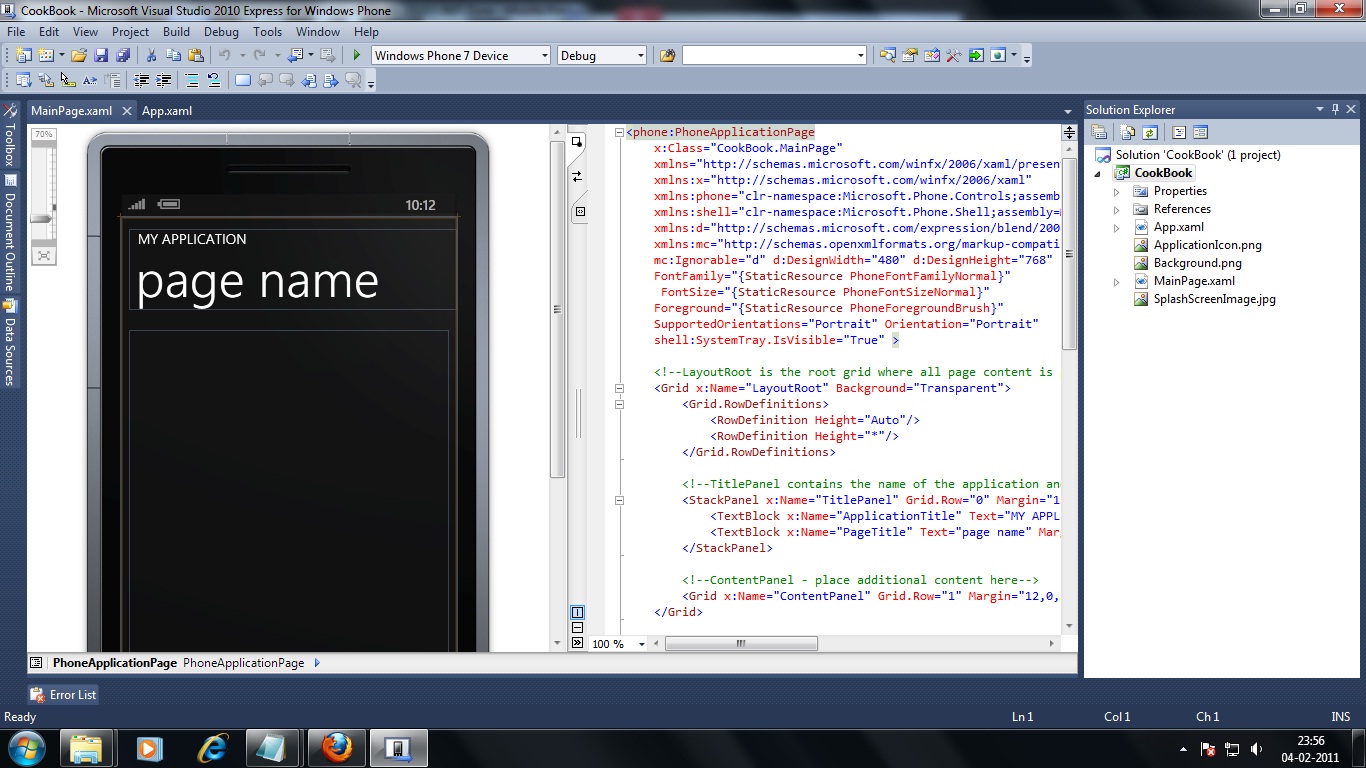Save the file with the Save icon
This screenshot has width=1366, height=768.
point(101,55)
